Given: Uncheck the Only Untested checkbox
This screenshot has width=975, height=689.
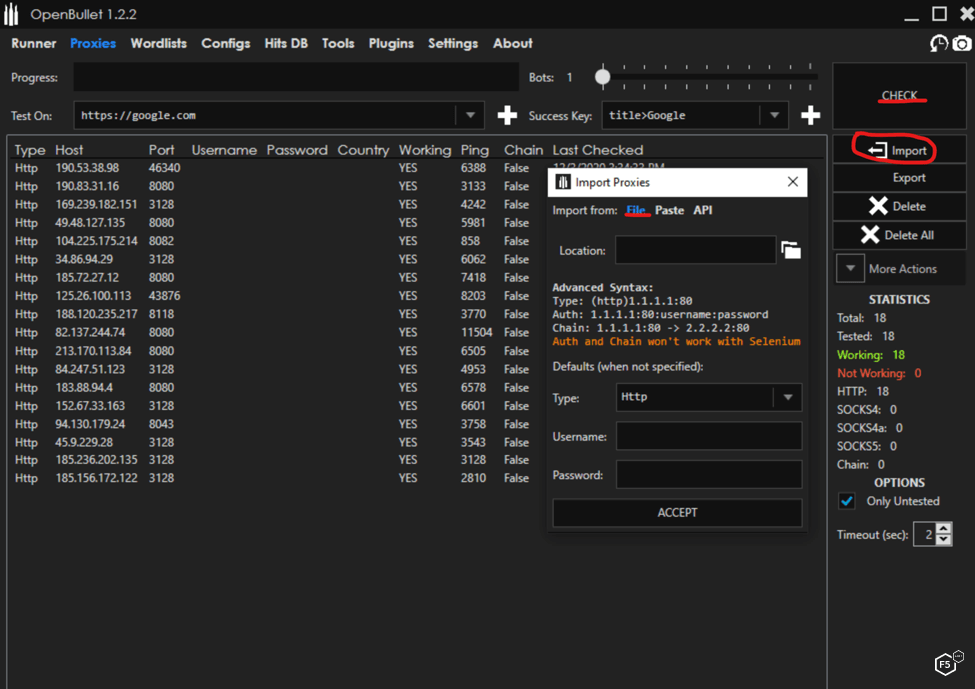Looking at the screenshot, I should pyautogui.click(x=847, y=501).
